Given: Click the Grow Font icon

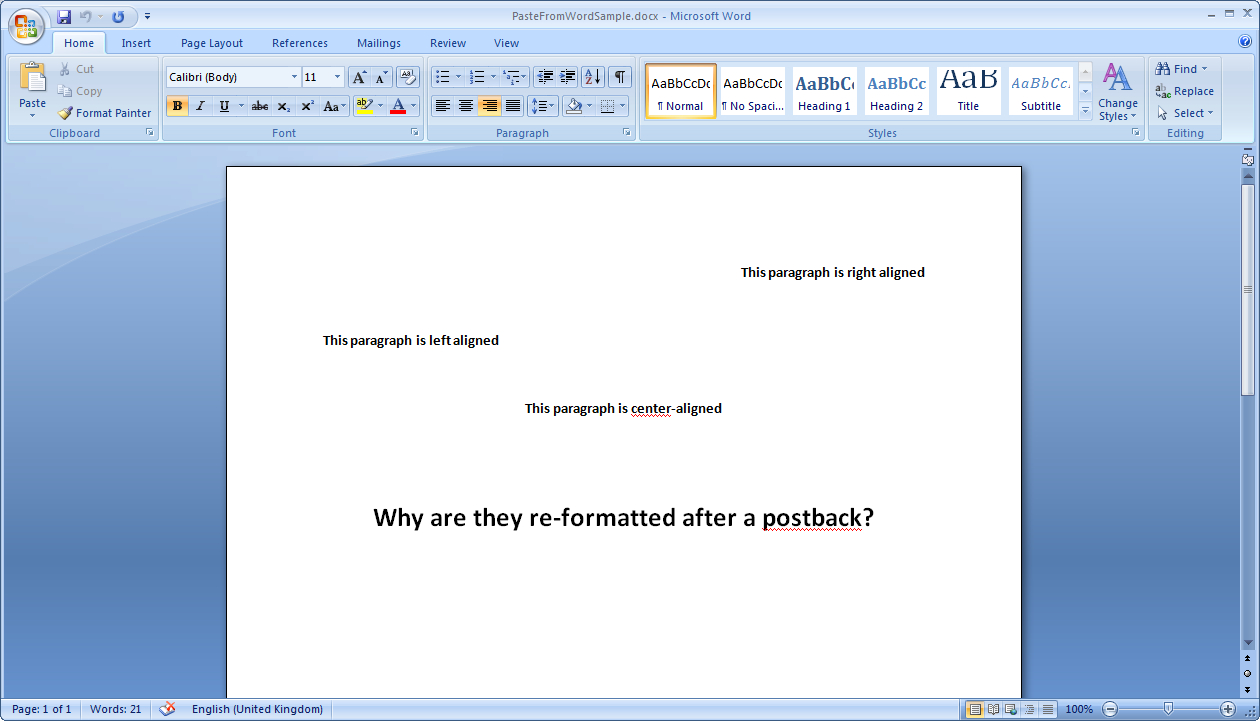Looking at the screenshot, I should (x=359, y=77).
